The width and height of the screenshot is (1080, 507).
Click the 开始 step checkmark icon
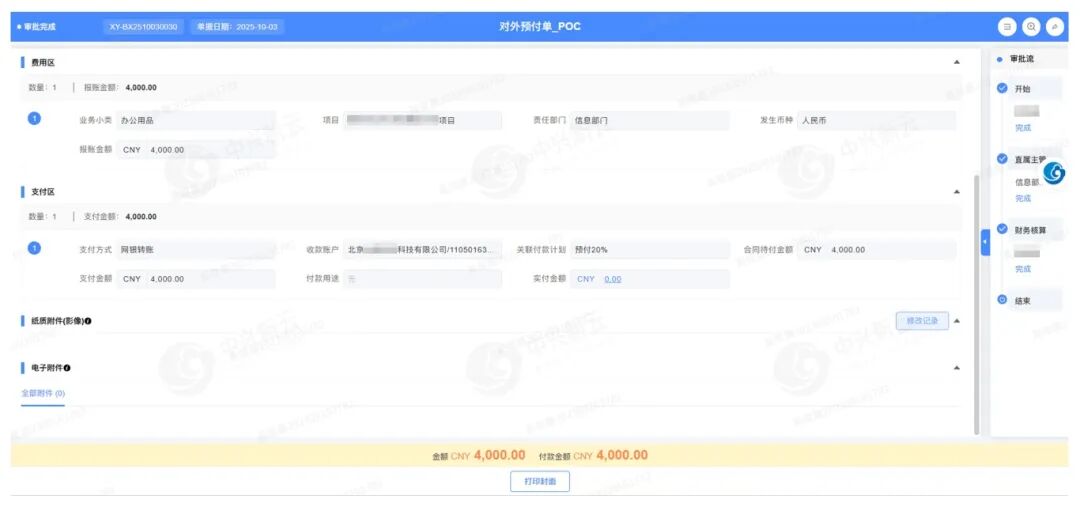[1002, 88]
